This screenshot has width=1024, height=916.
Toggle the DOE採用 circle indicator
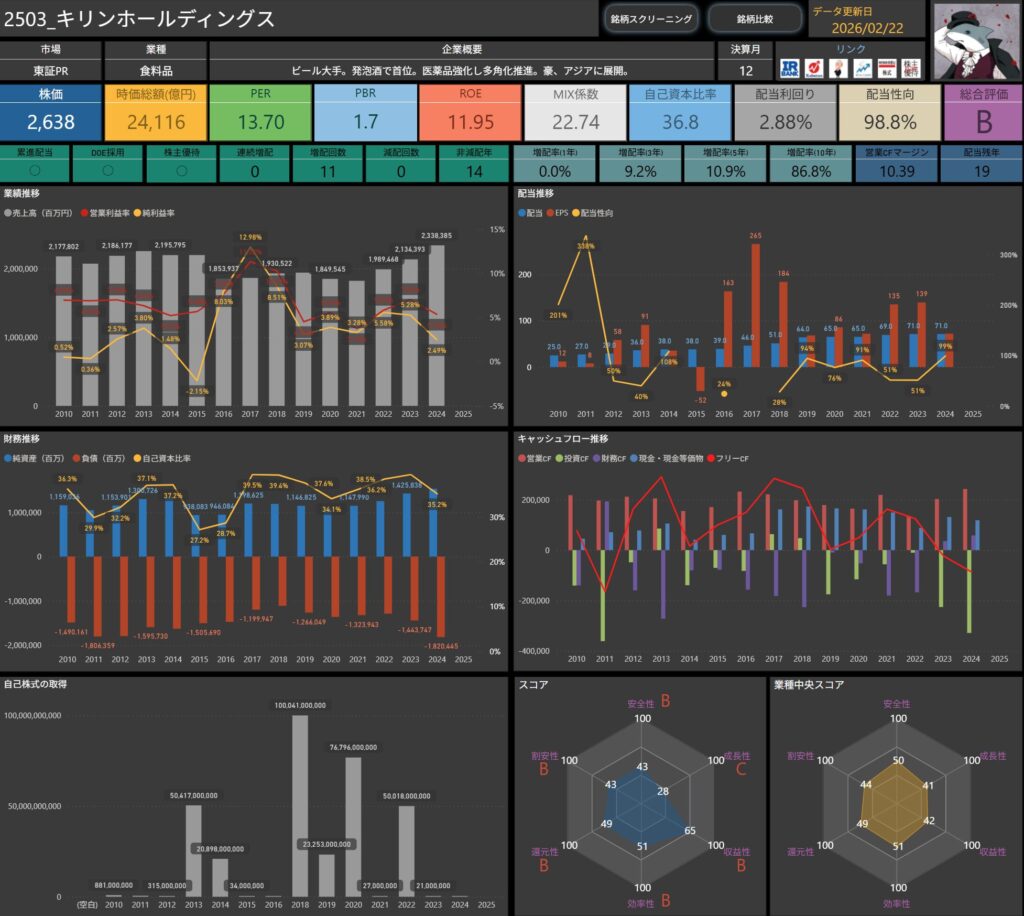click(x=106, y=171)
